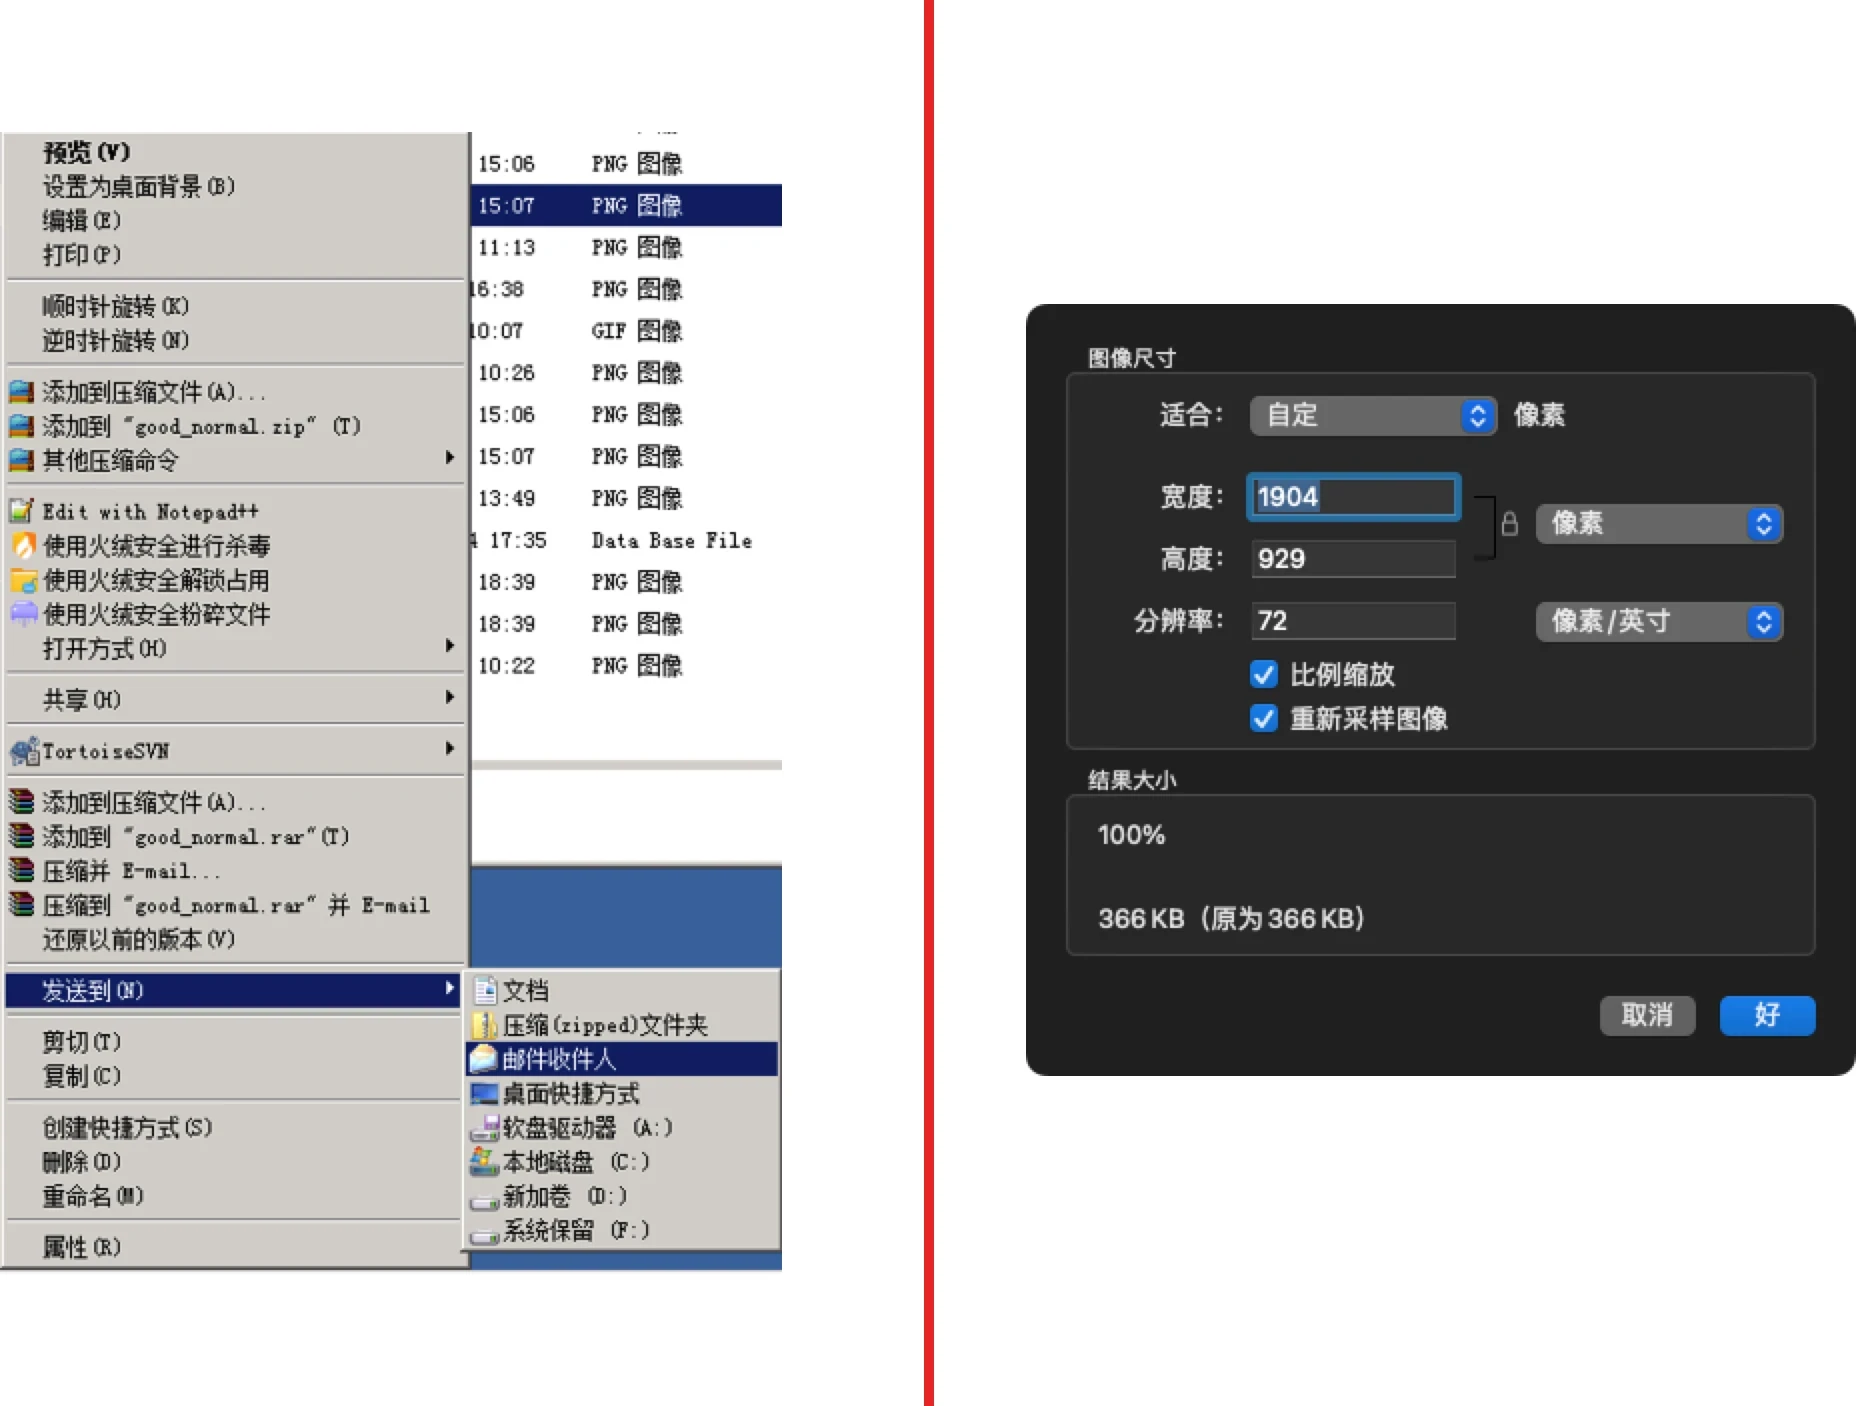This screenshot has width=1856, height=1406.
Task: Click the 取消 button
Action: pyautogui.click(x=1647, y=1016)
